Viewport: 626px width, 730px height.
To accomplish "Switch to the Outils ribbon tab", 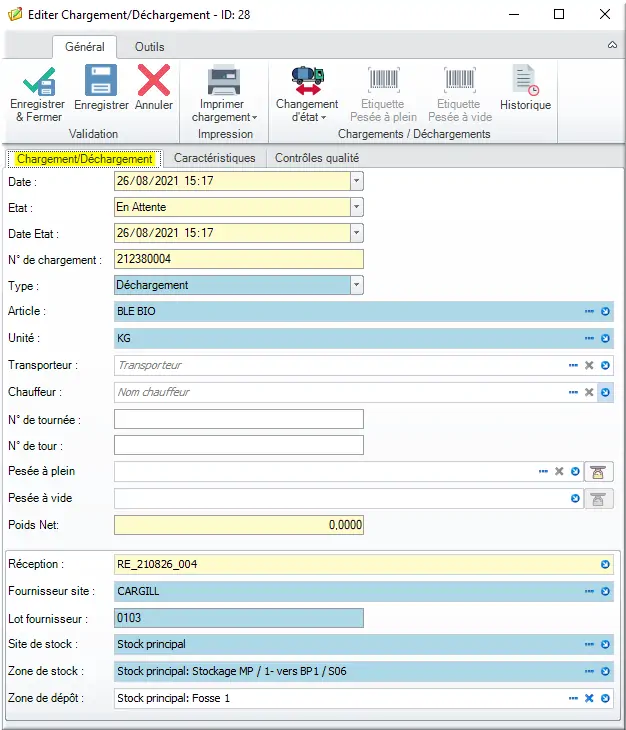I will tap(149, 47).
